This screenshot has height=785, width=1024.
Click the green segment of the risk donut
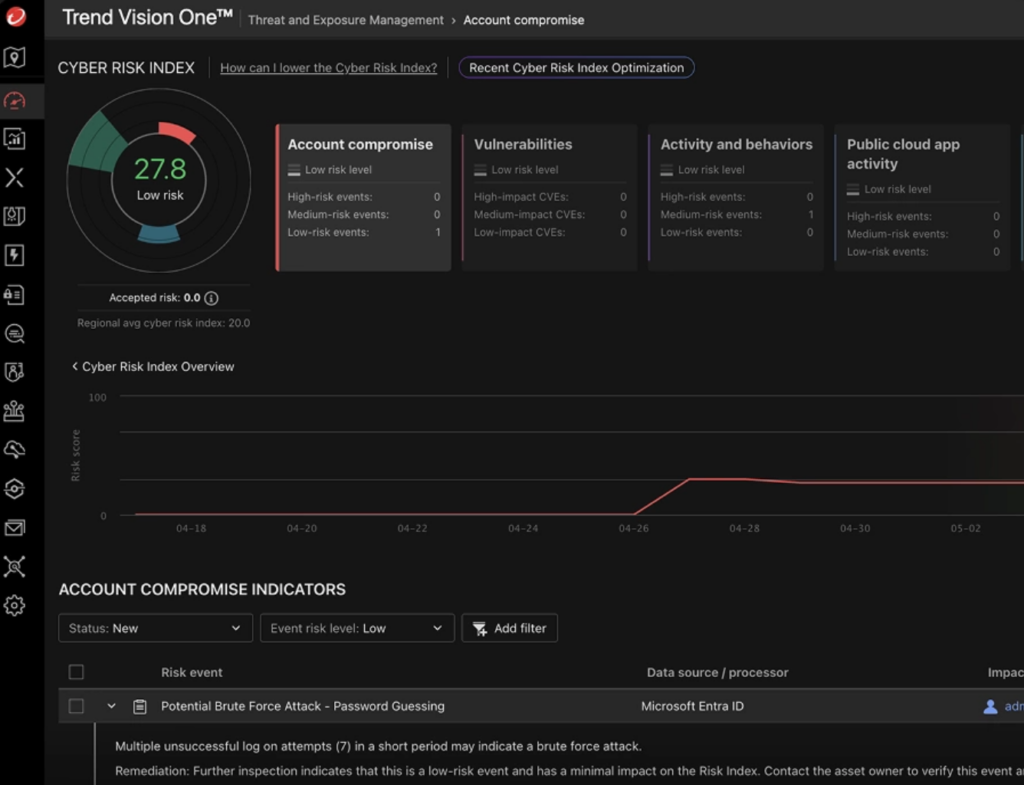[97, 144]
